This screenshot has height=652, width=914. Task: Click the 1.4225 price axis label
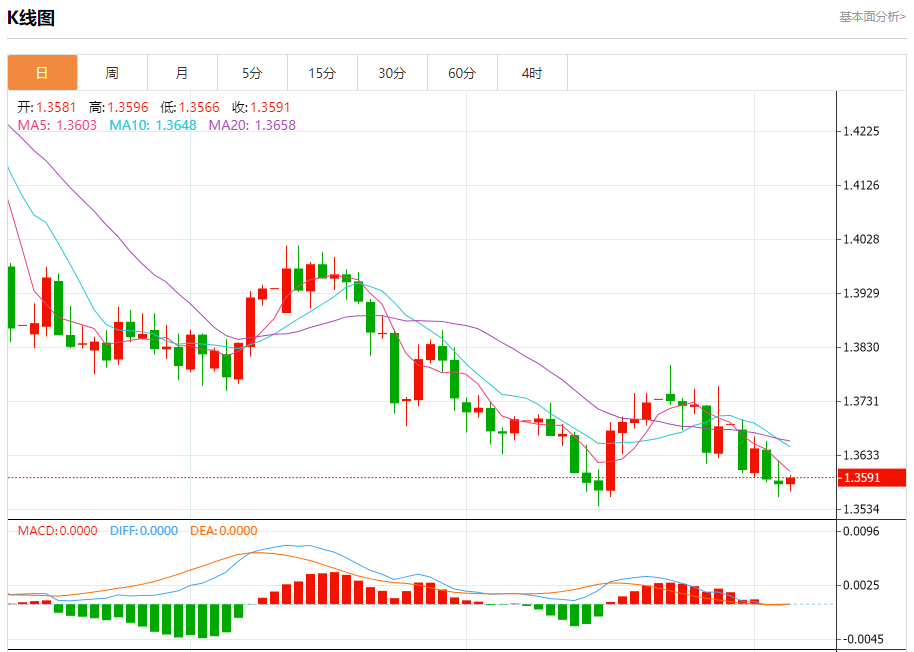(862, 131)
